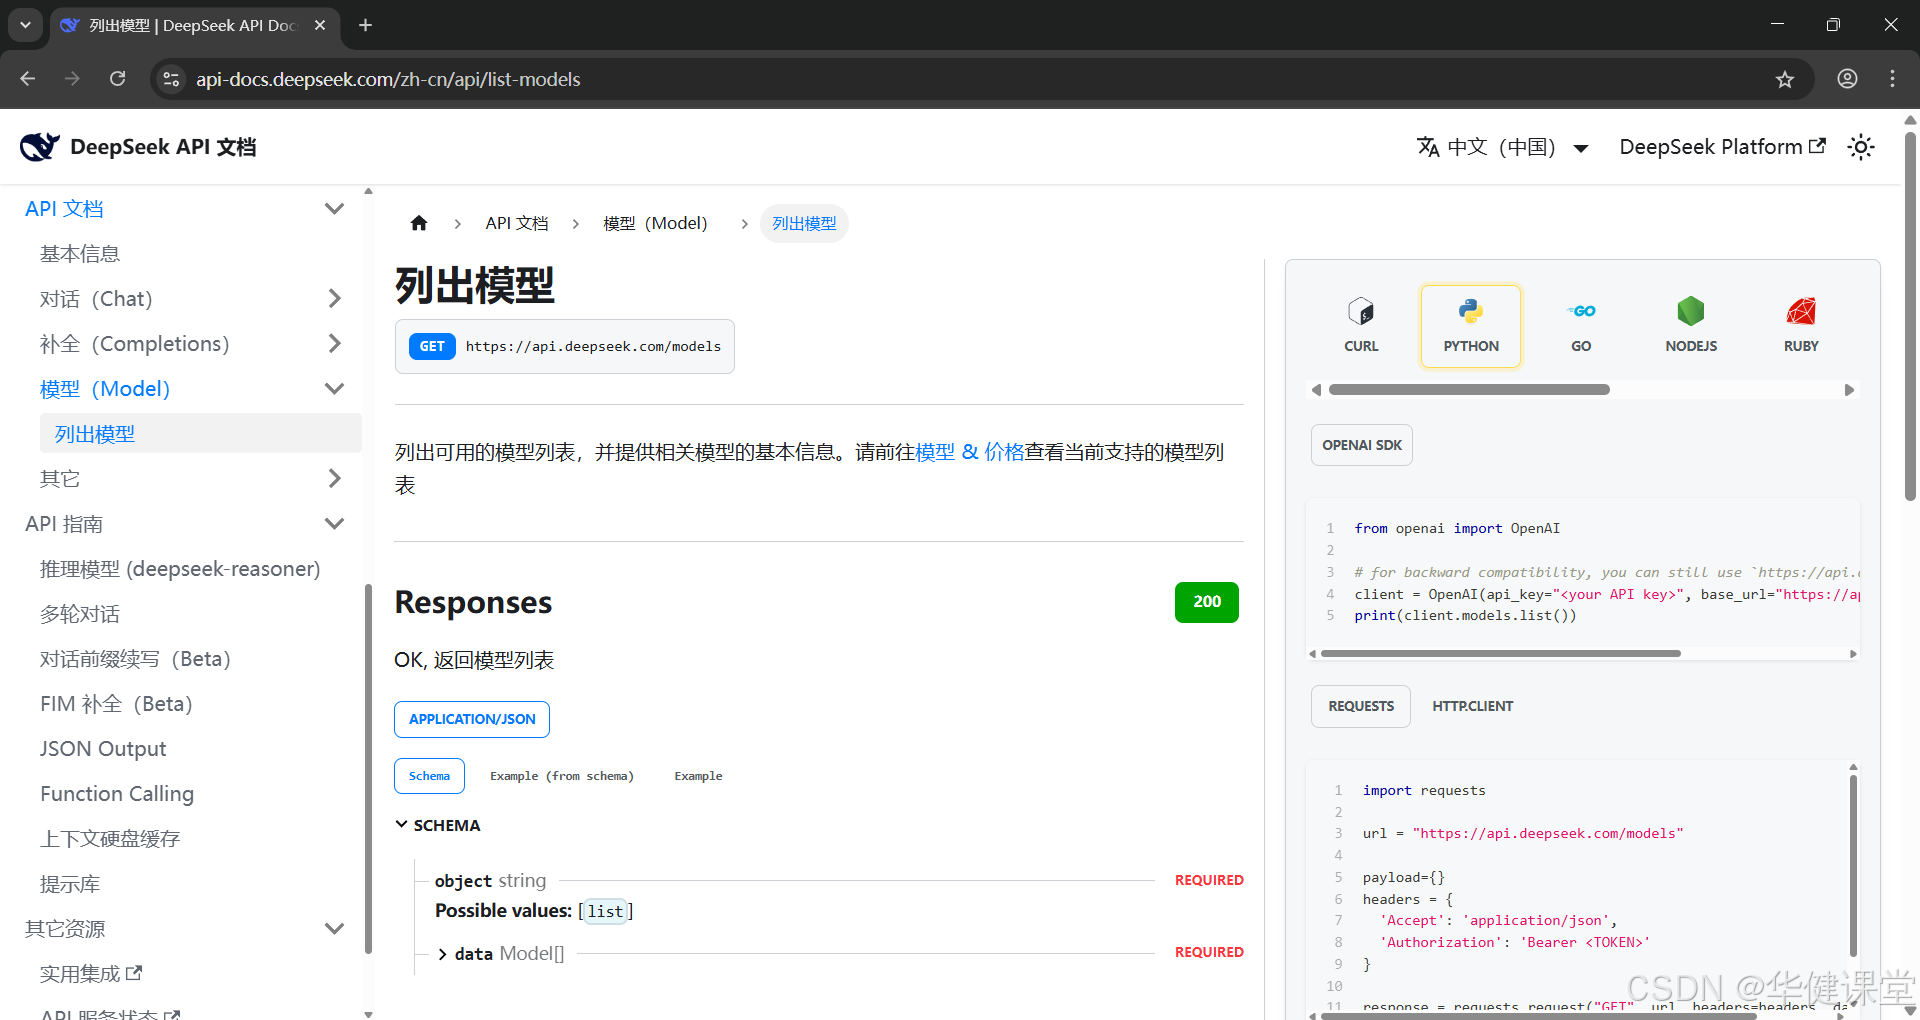Bookmark this page star icon
Screen dimensions: 1920x1020
coord(1785,79)
